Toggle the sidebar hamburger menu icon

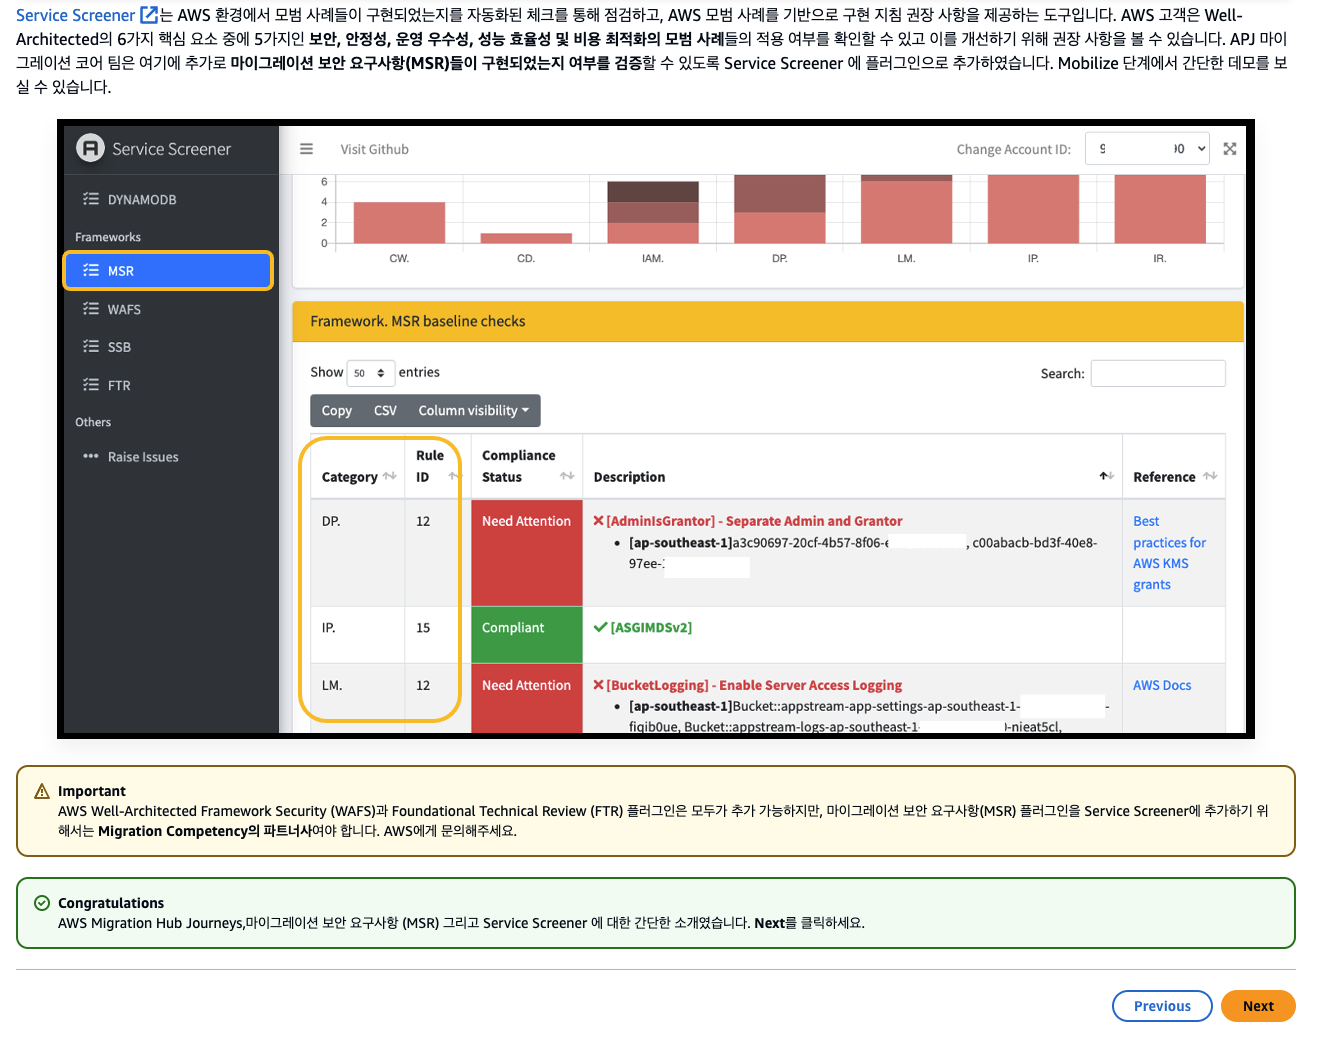[306, 149]
